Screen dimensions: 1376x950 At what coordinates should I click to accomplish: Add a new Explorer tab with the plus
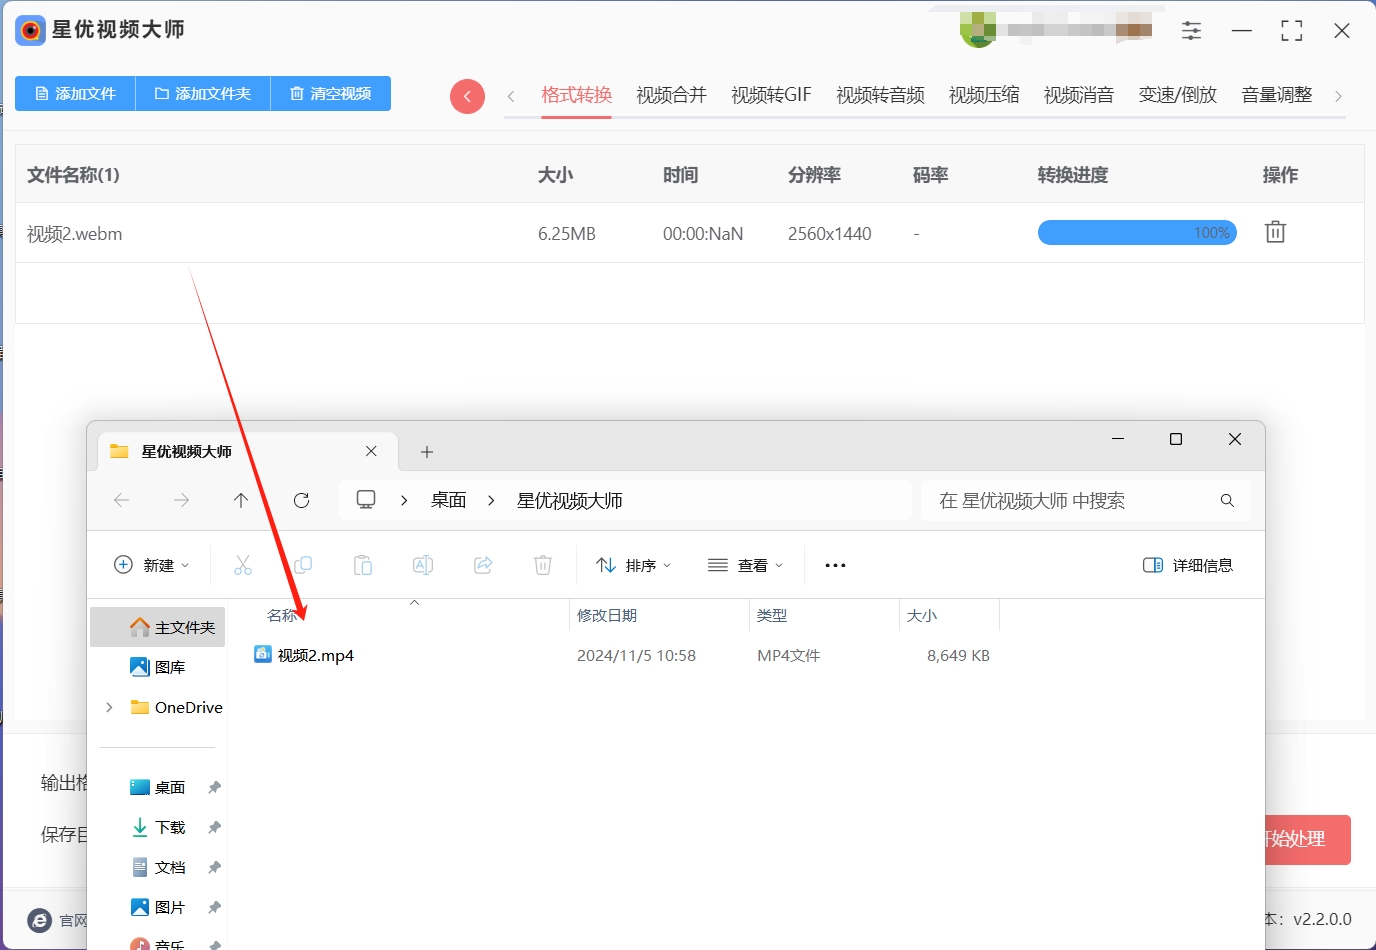pos(427,452)
